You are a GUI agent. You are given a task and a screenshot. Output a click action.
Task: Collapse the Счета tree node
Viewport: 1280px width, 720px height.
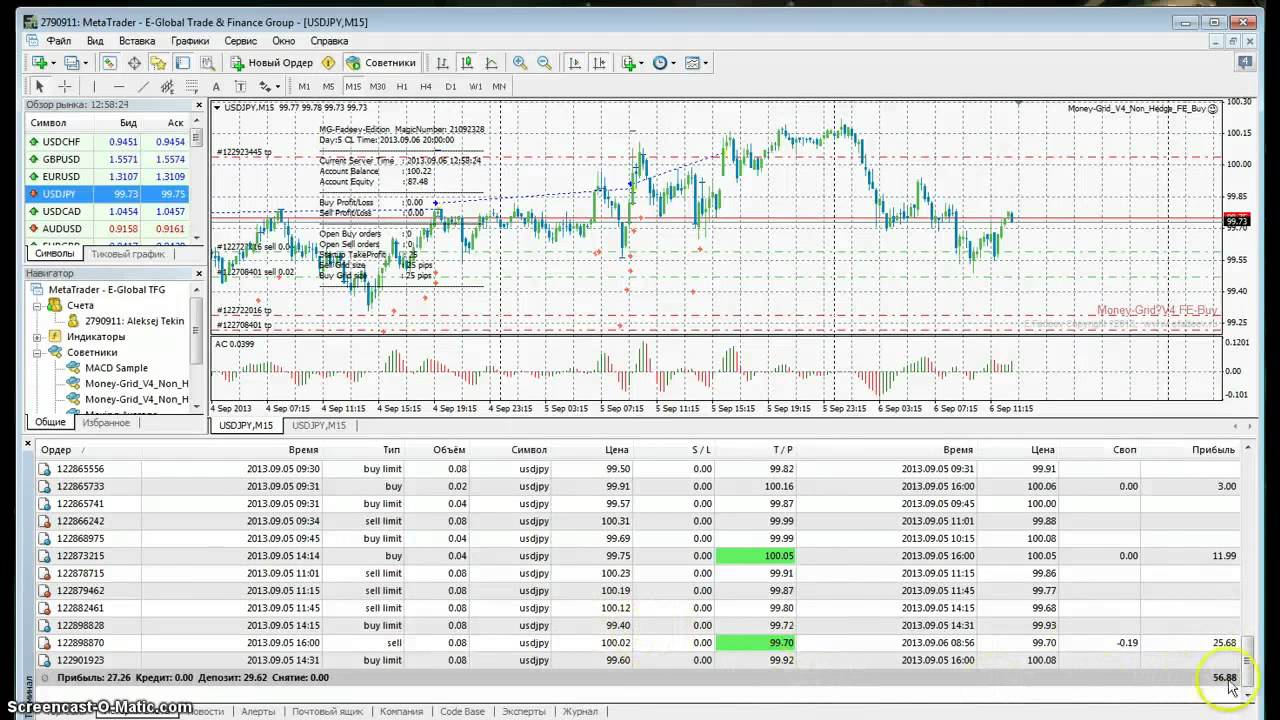(37, 305)
